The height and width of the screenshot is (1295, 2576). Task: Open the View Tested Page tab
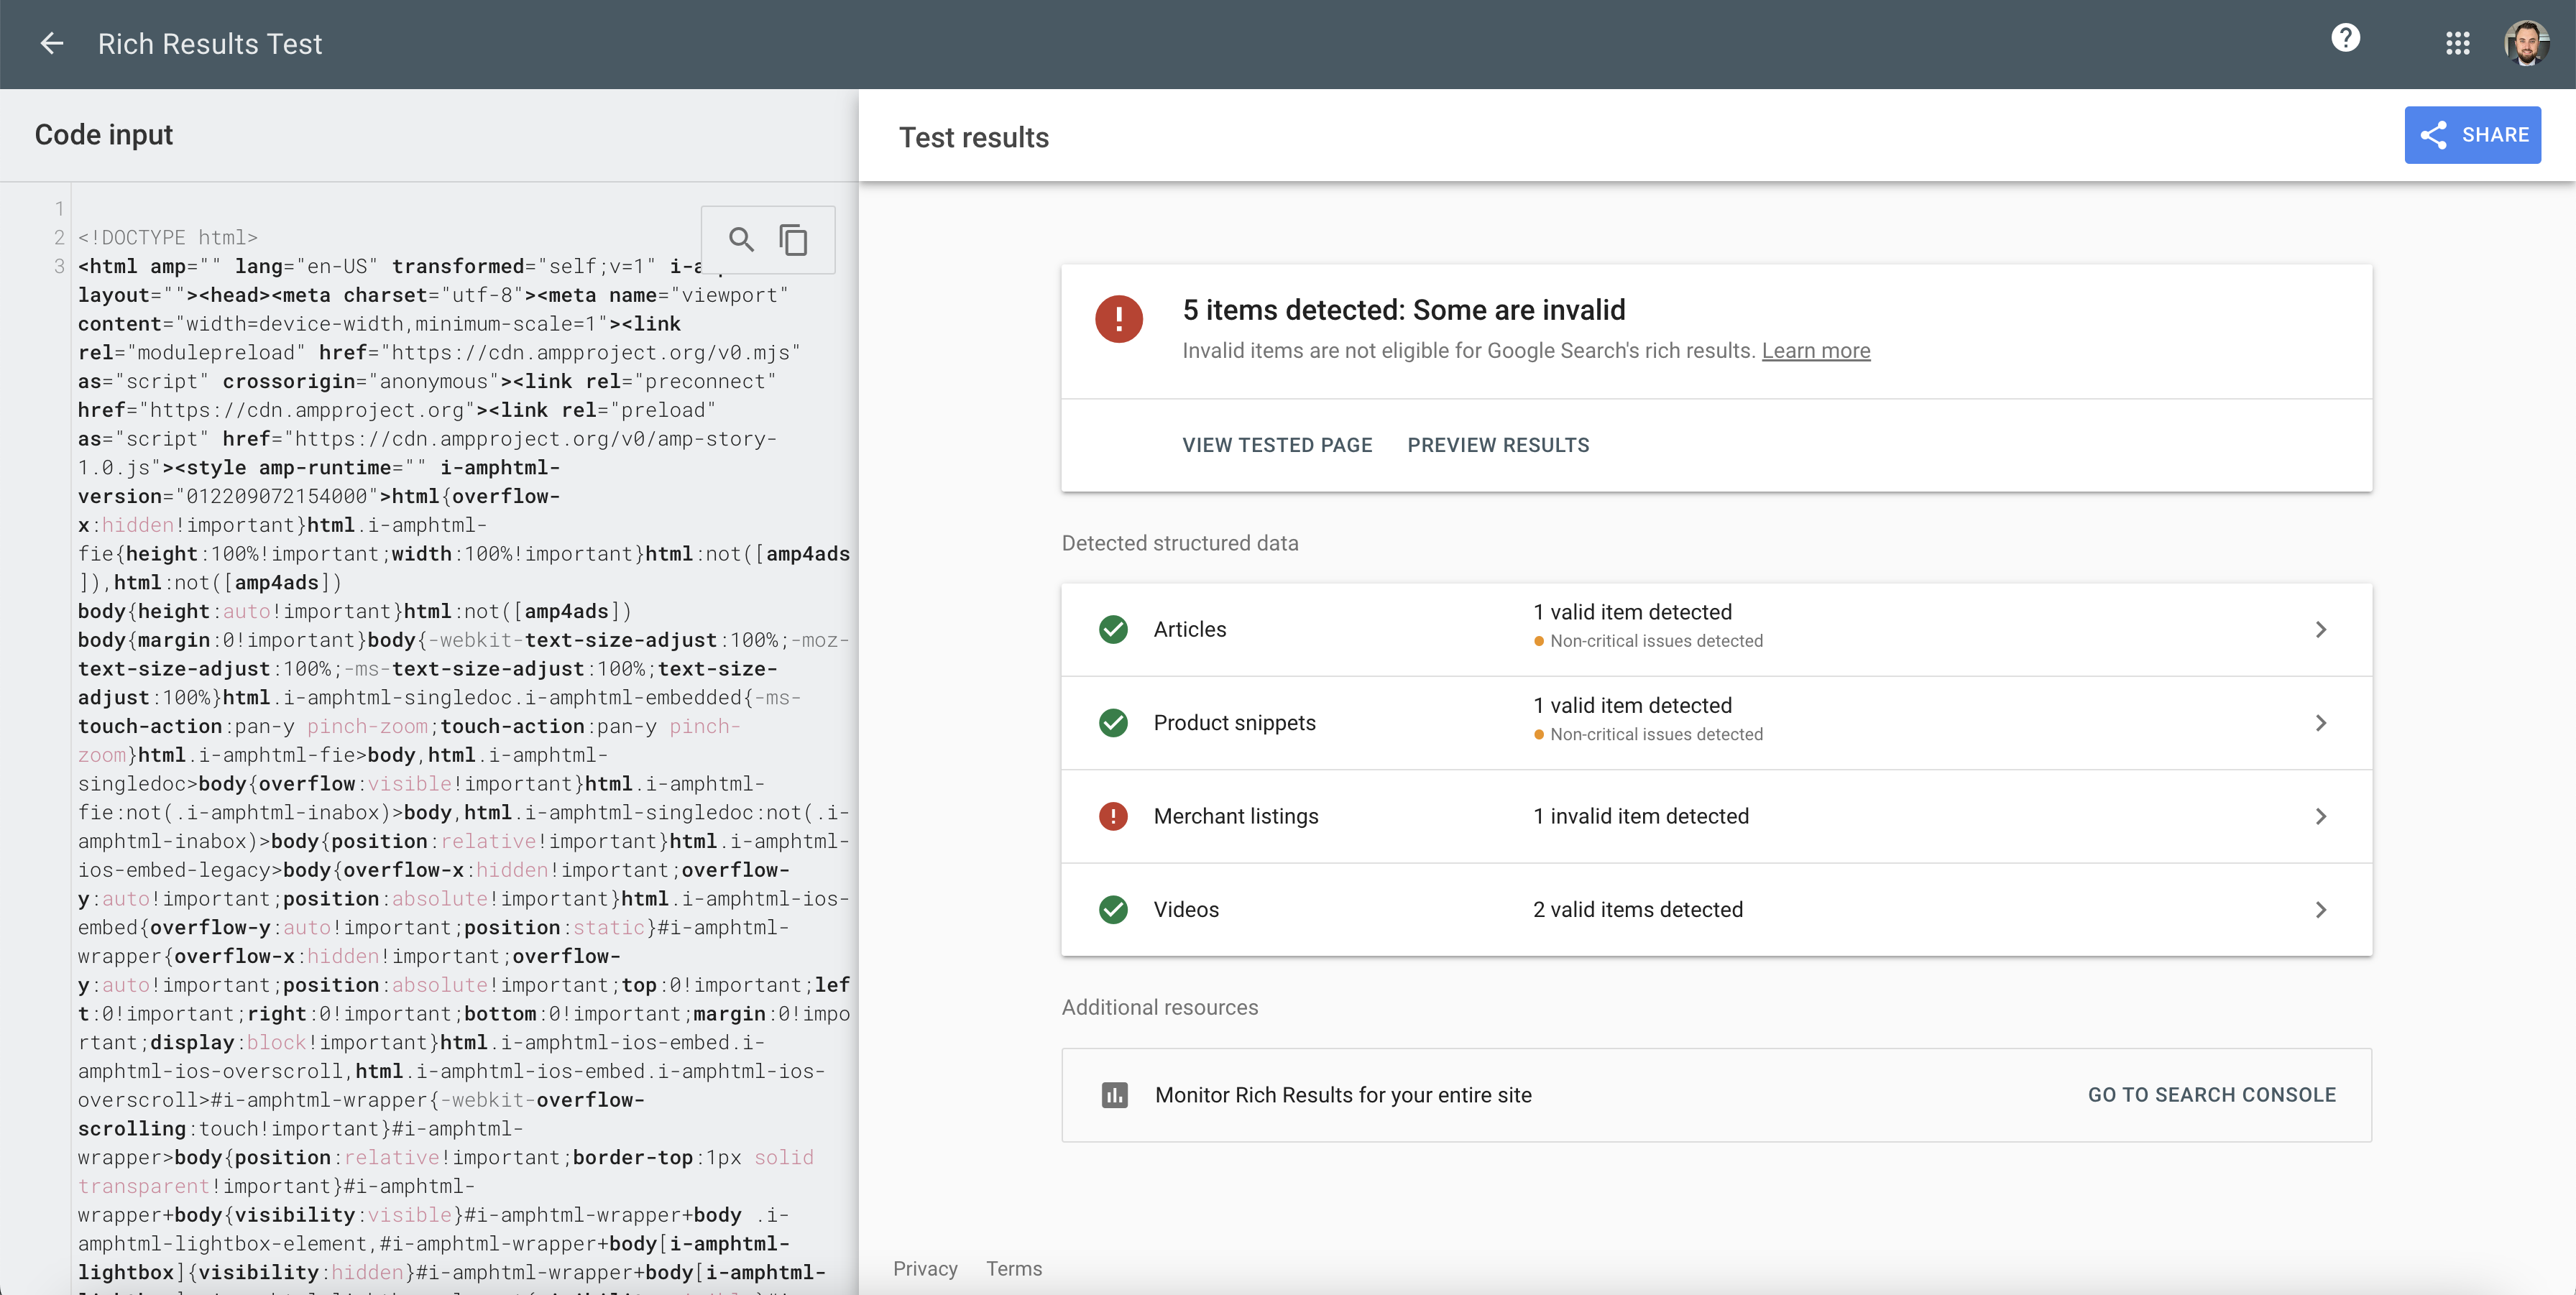point(1277,445)
